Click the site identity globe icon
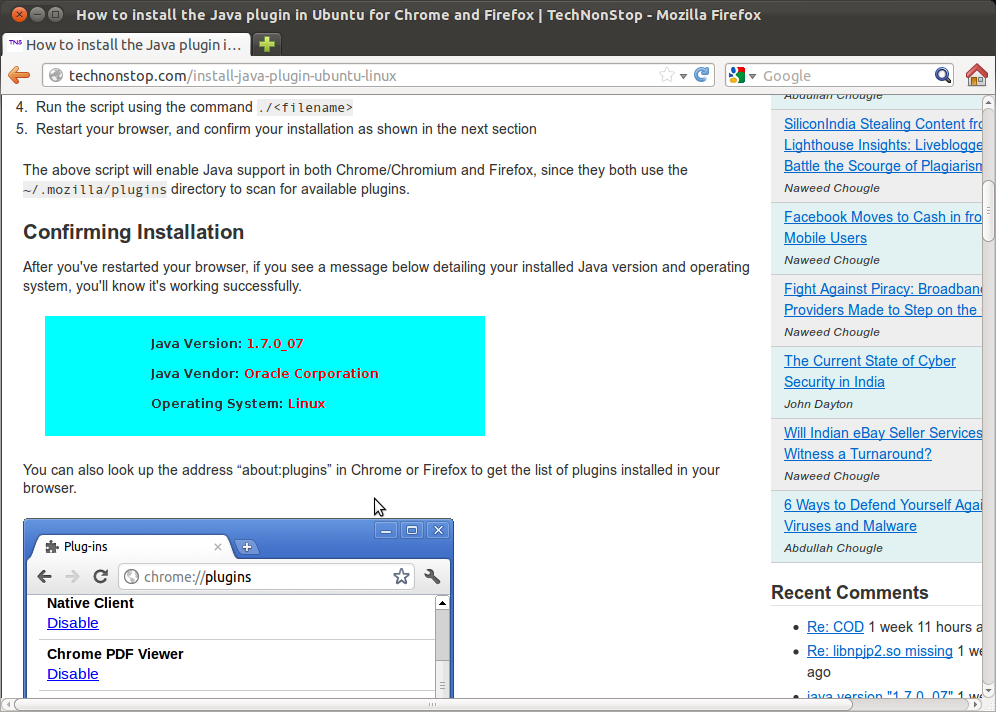 click(x=56, y=76)
